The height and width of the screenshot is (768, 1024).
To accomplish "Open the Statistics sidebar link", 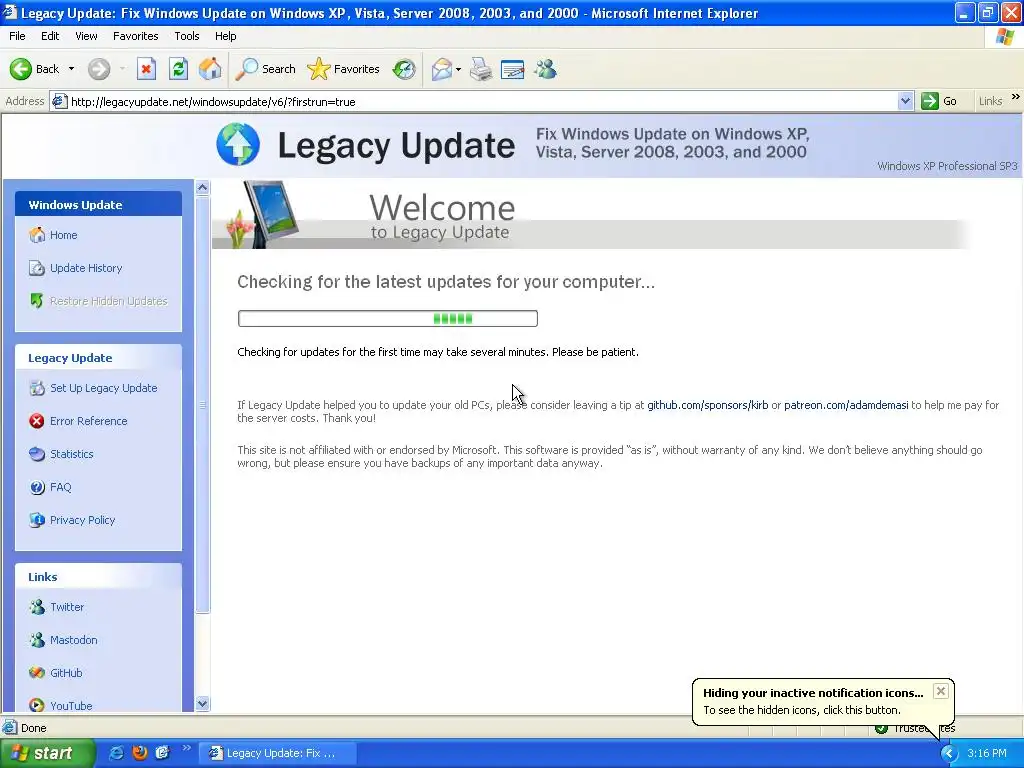I will click(72, 454).
